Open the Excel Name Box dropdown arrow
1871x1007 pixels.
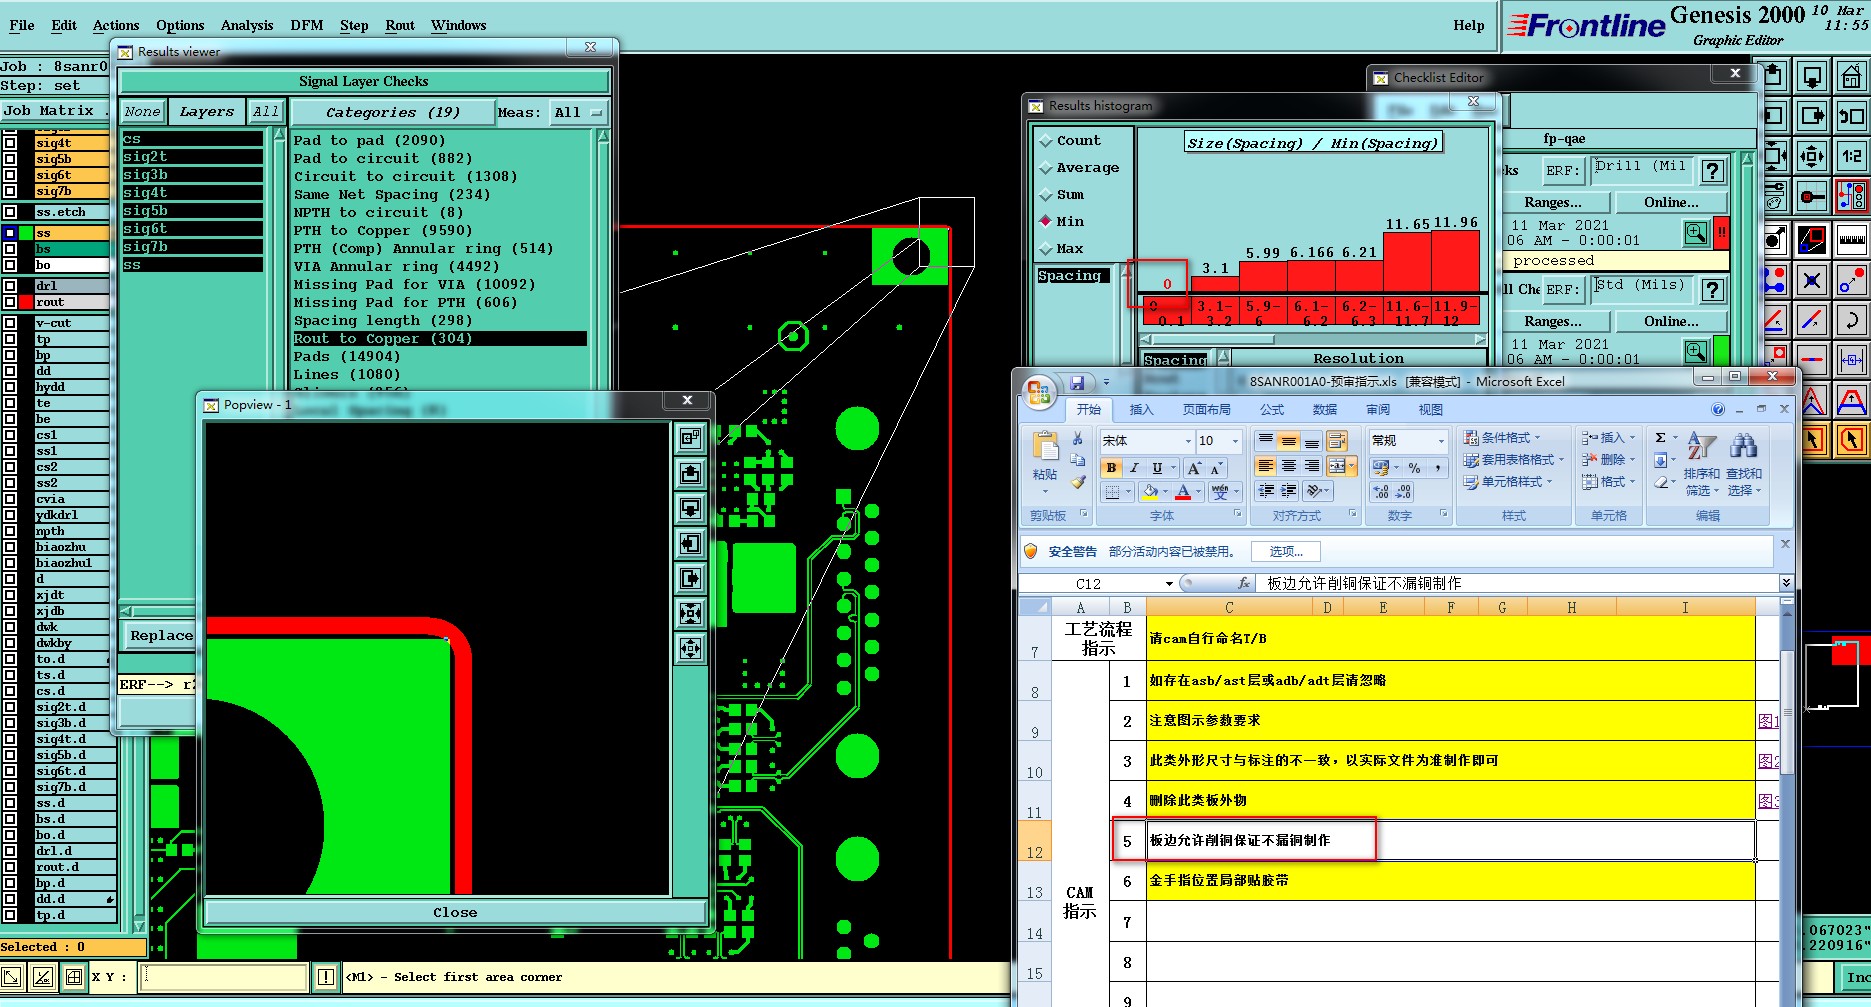pos(1169,584)
